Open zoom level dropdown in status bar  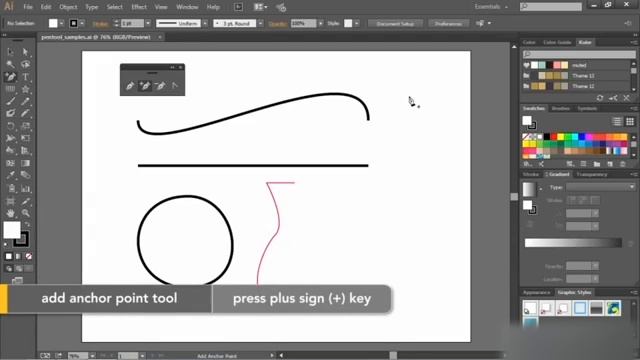93,356
